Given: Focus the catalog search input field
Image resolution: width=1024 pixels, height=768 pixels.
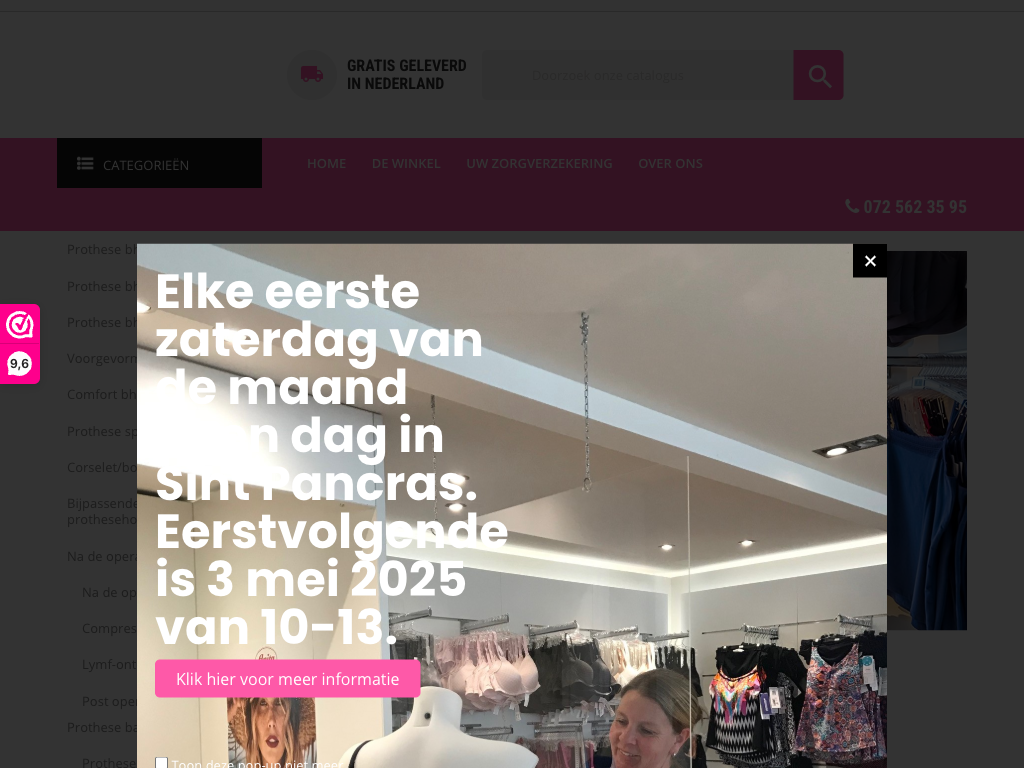Looking at the screenshot, I should pyautogui.click(x=638, y=75).
